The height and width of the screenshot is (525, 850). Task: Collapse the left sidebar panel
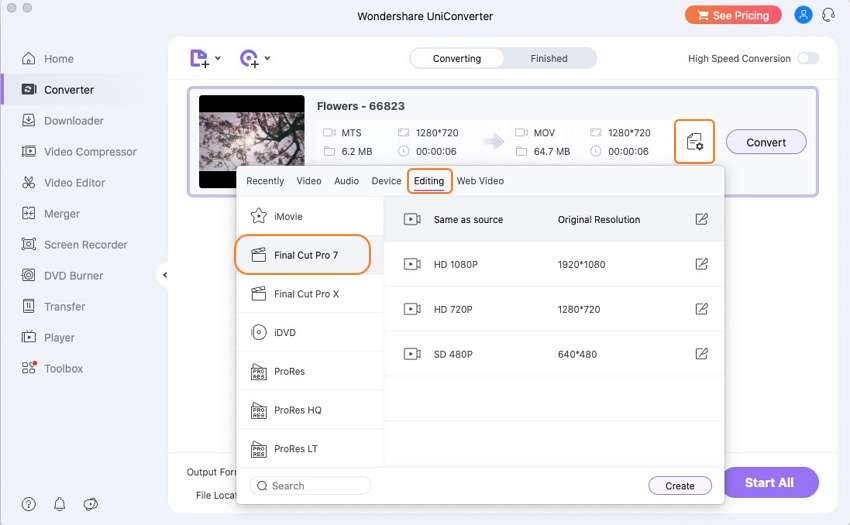[x=165, y=275]
